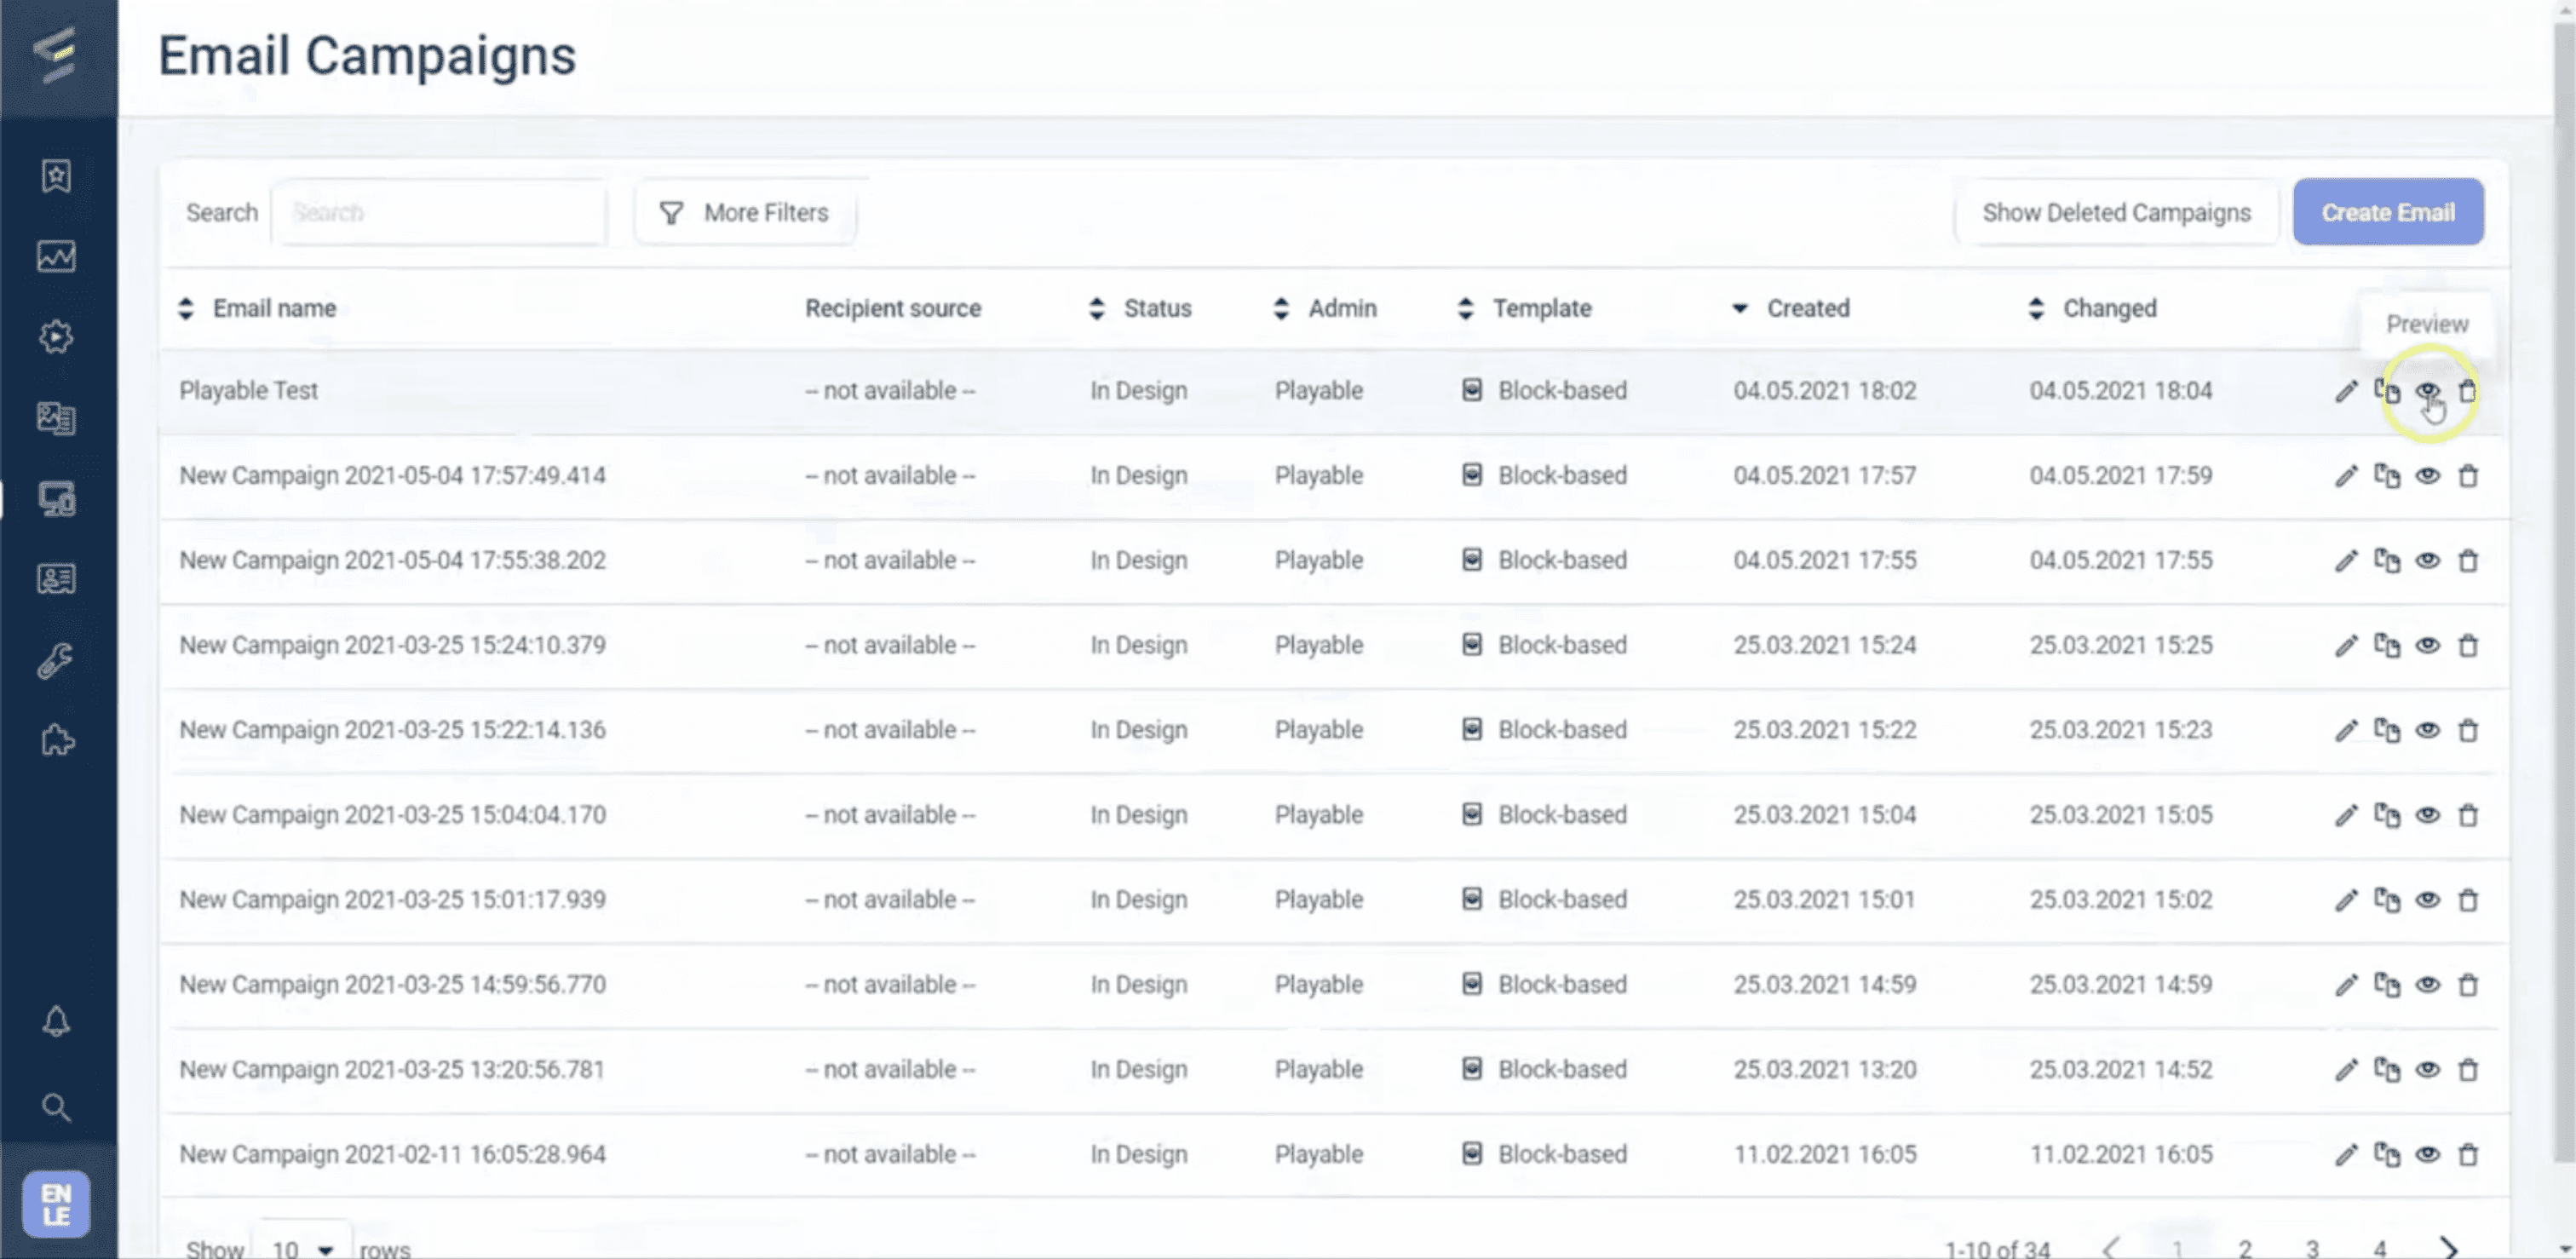Delete the New Campaign 2021-03-25 15:24:10.379 row

pos(2467,646)
